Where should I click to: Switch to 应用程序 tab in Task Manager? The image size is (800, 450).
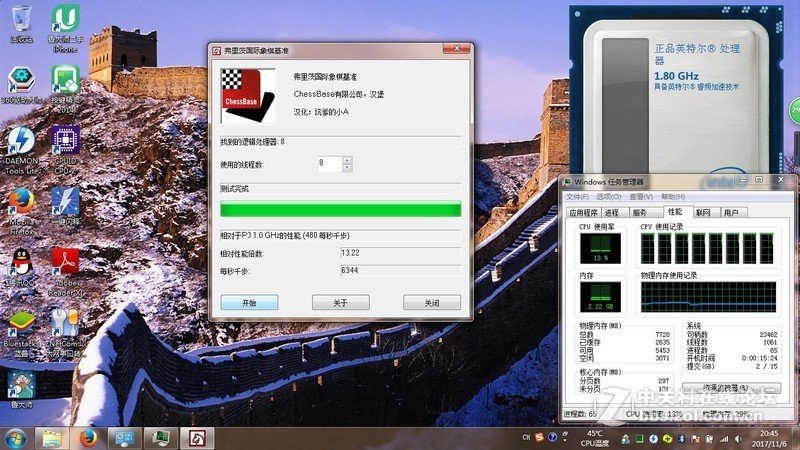[x=584, y=212]
